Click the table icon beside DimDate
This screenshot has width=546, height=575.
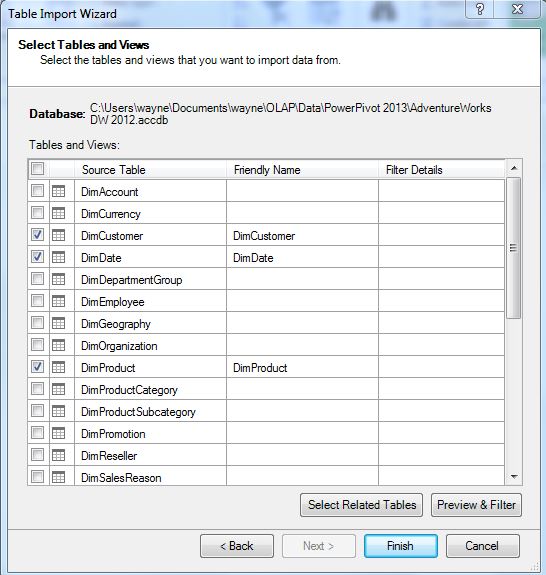[58, 257]
